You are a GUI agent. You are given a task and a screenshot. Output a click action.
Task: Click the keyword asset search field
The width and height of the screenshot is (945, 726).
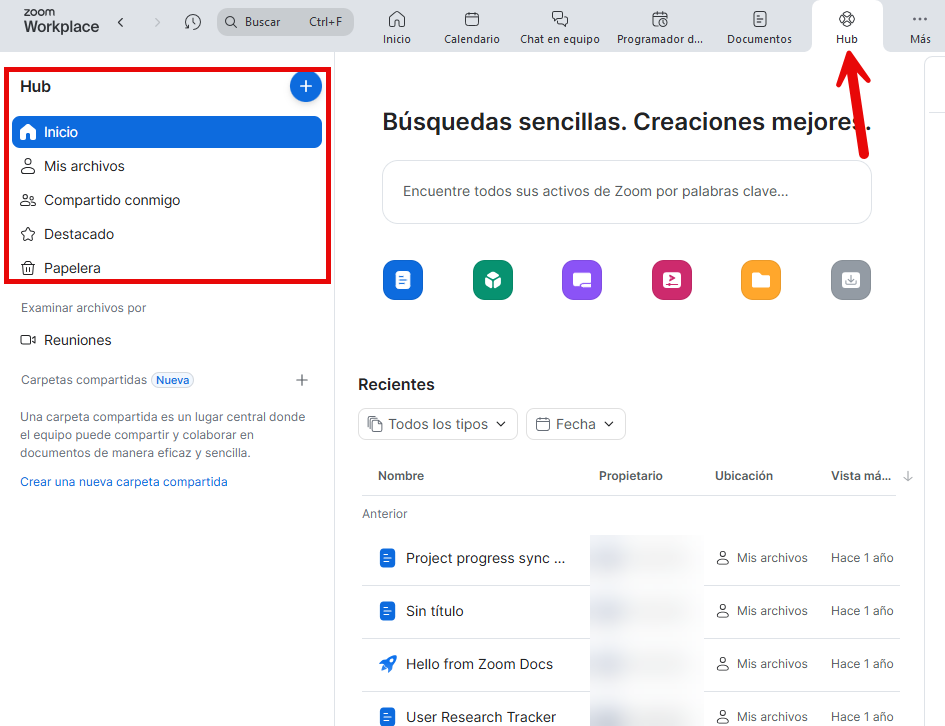(x=626, y=191)
